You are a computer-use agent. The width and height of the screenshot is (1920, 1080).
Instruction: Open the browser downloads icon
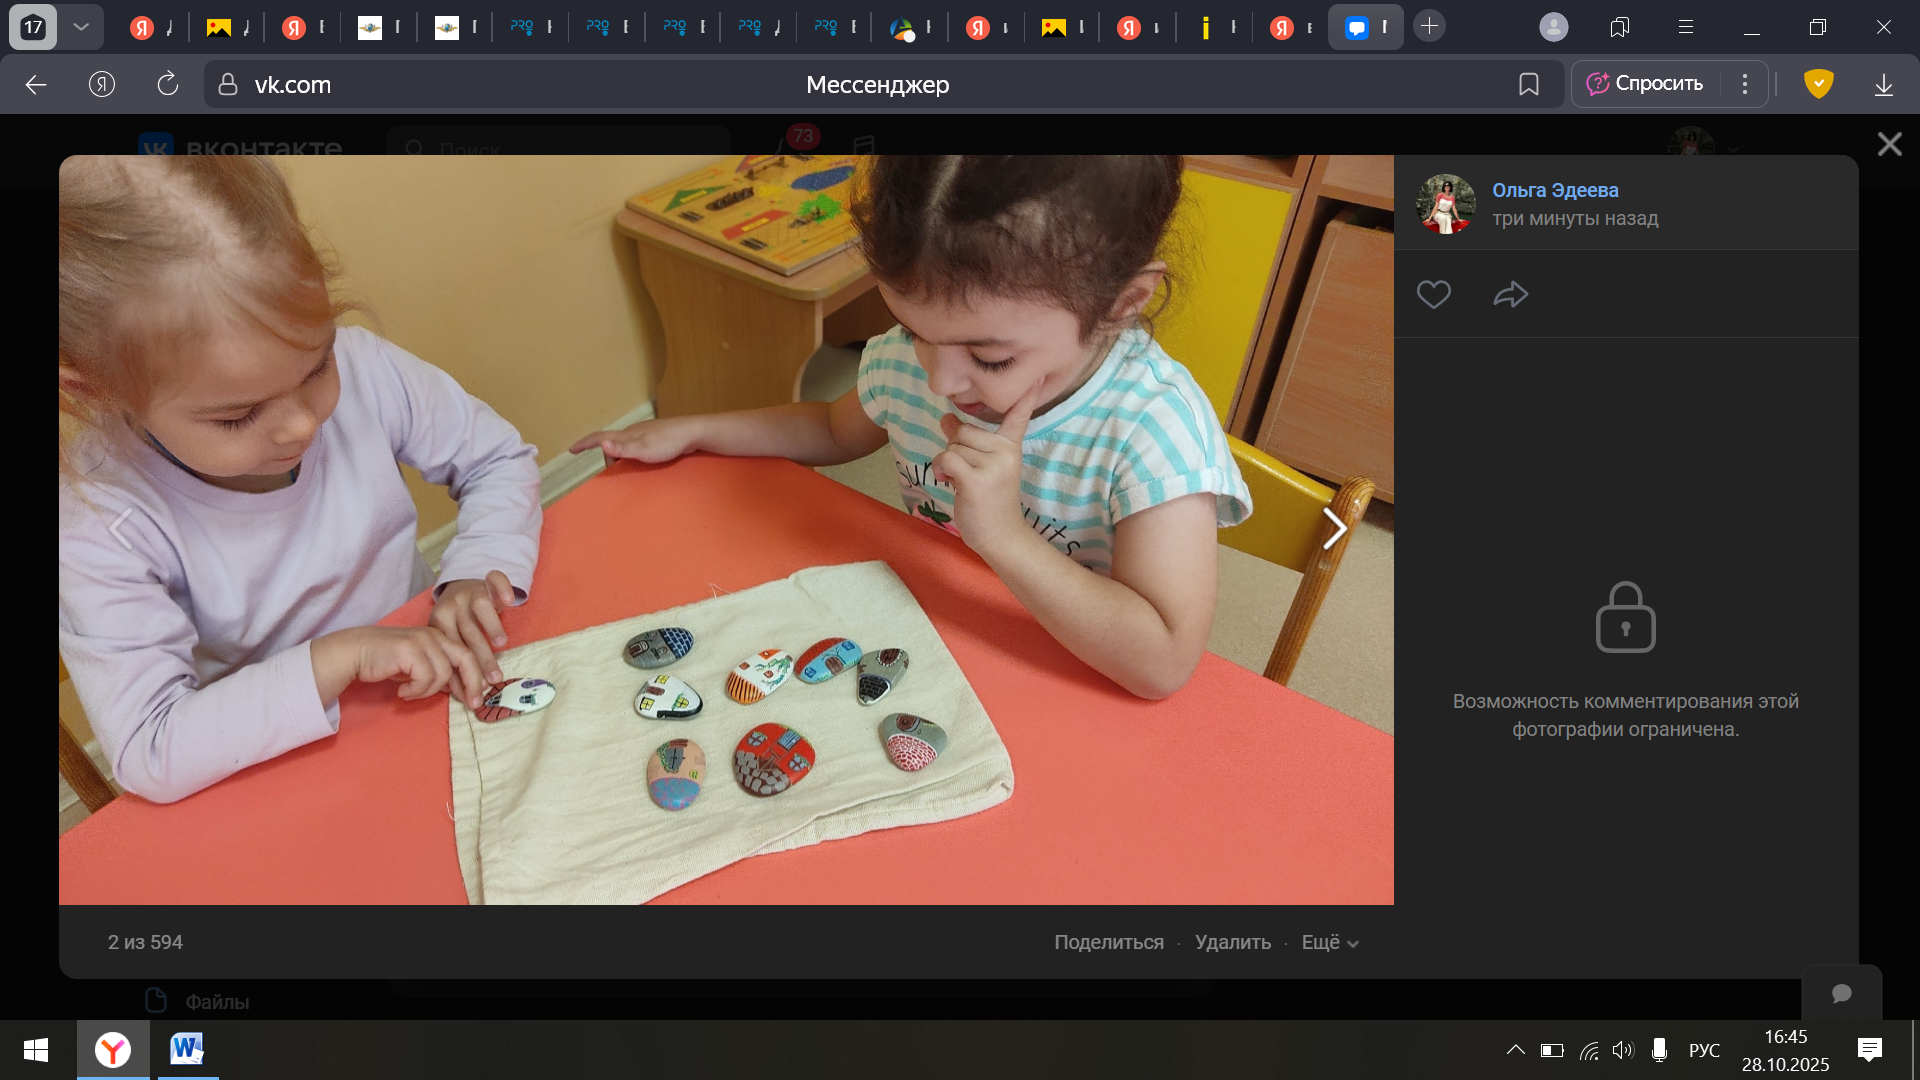[x=1883, y=85]
